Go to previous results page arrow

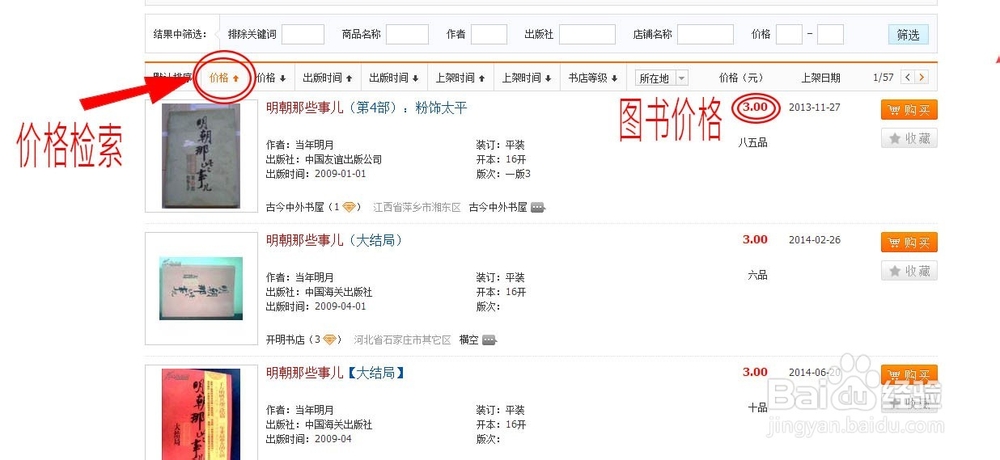click(x=908, y=78)
